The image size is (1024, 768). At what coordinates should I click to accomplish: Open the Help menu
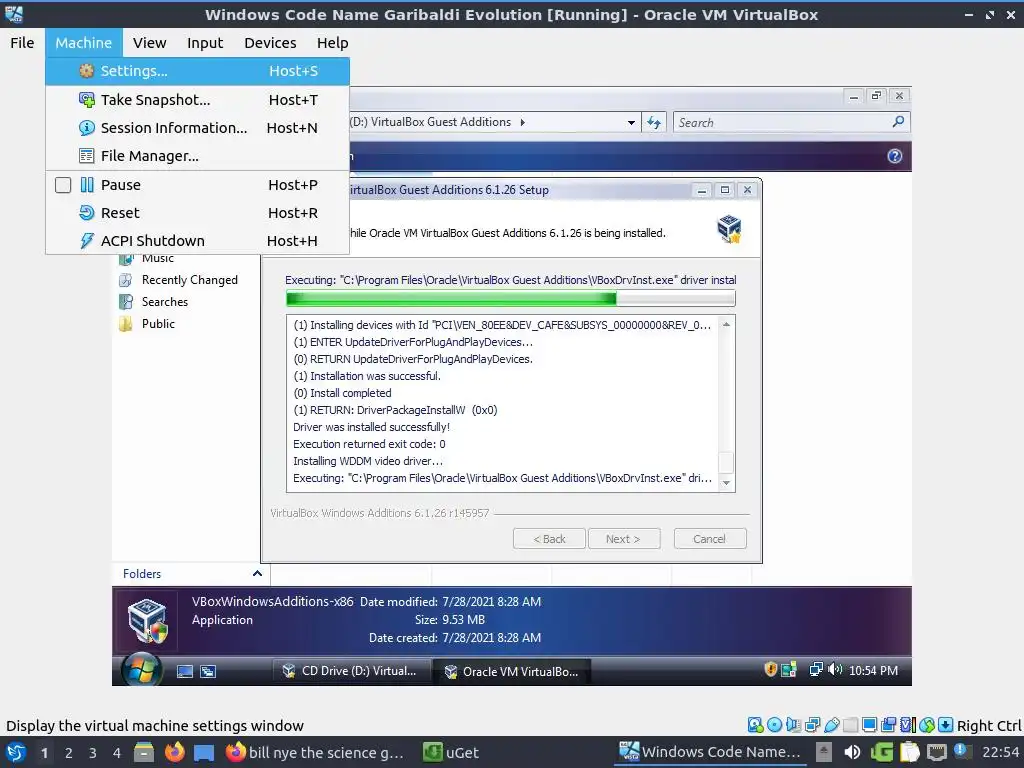[332, 42]
